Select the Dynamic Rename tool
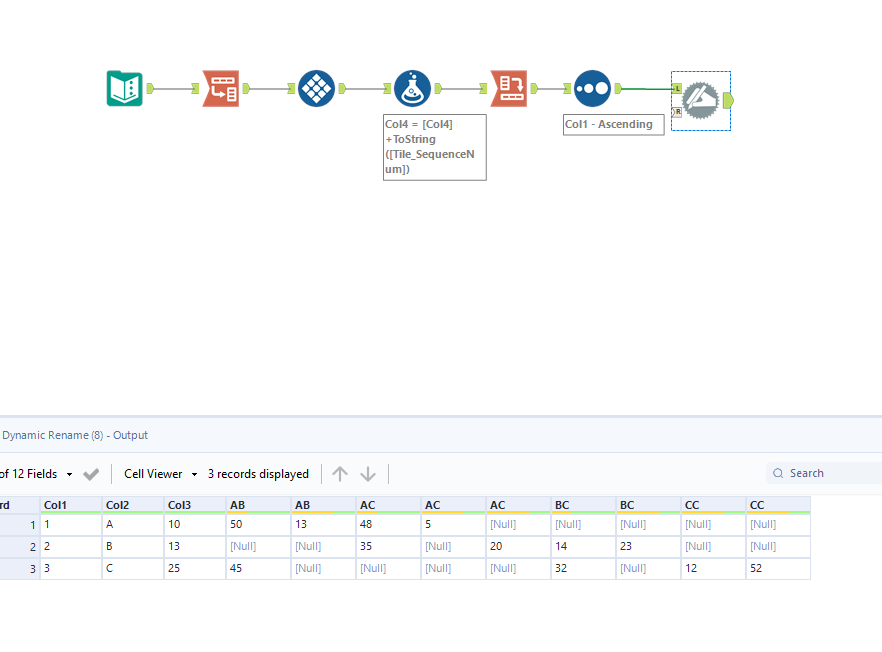Image resolution: width=882 pixels, height=652 pixels. (x=700, y=99)
